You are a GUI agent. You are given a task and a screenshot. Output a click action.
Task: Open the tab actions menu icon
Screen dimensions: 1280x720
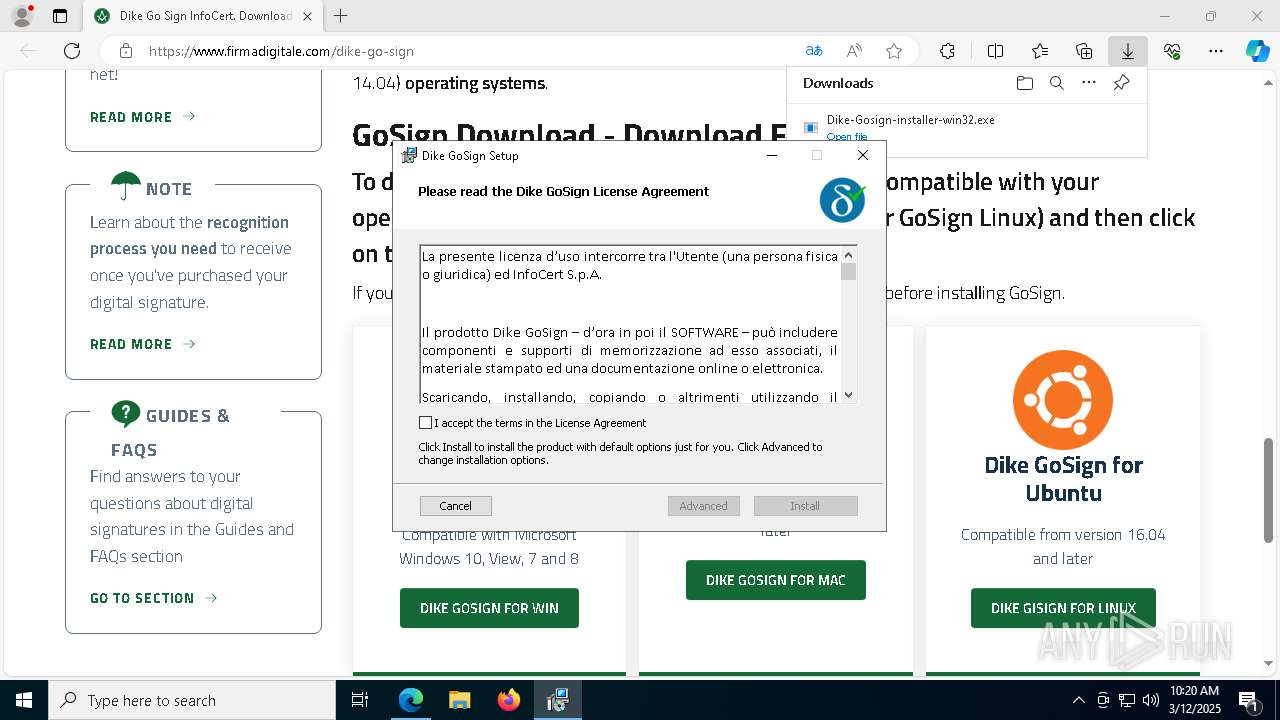pos(60,16)
